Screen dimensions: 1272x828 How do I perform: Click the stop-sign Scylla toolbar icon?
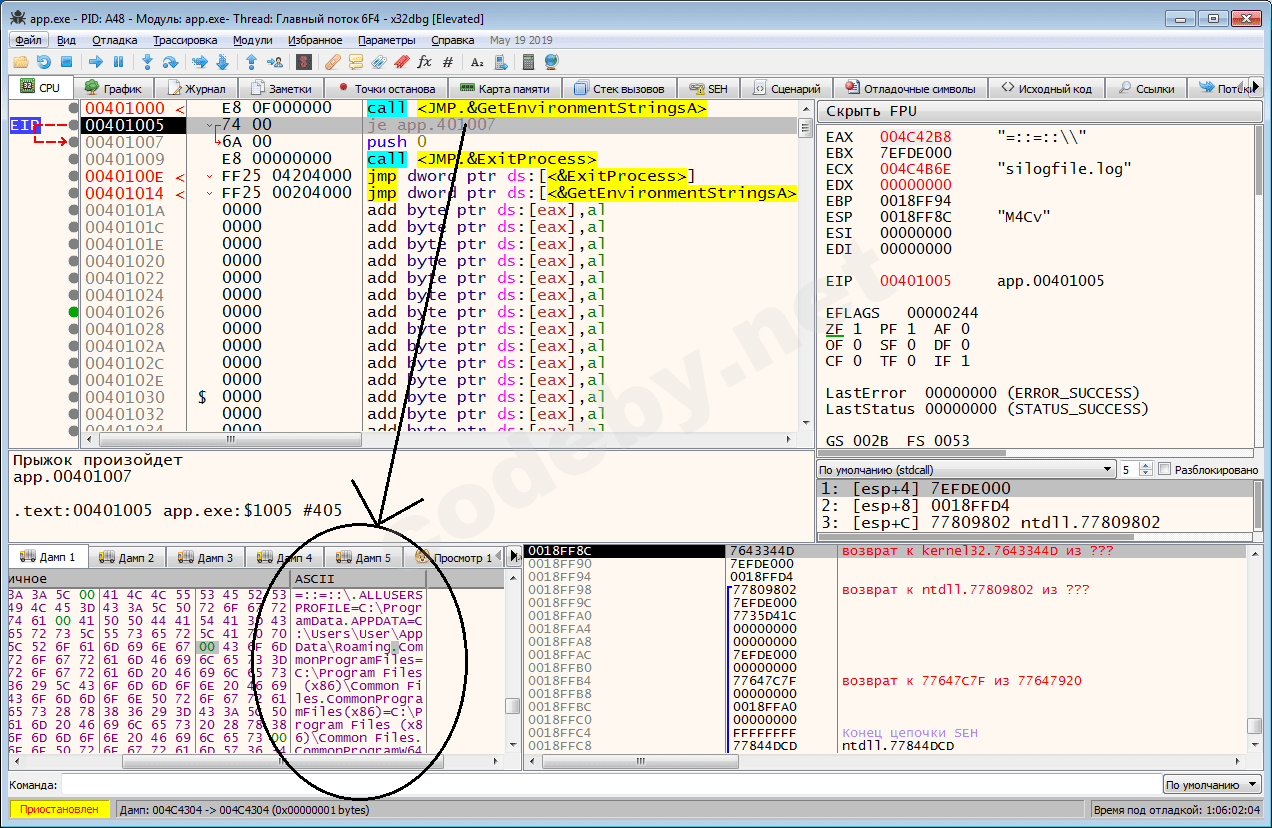303,62
